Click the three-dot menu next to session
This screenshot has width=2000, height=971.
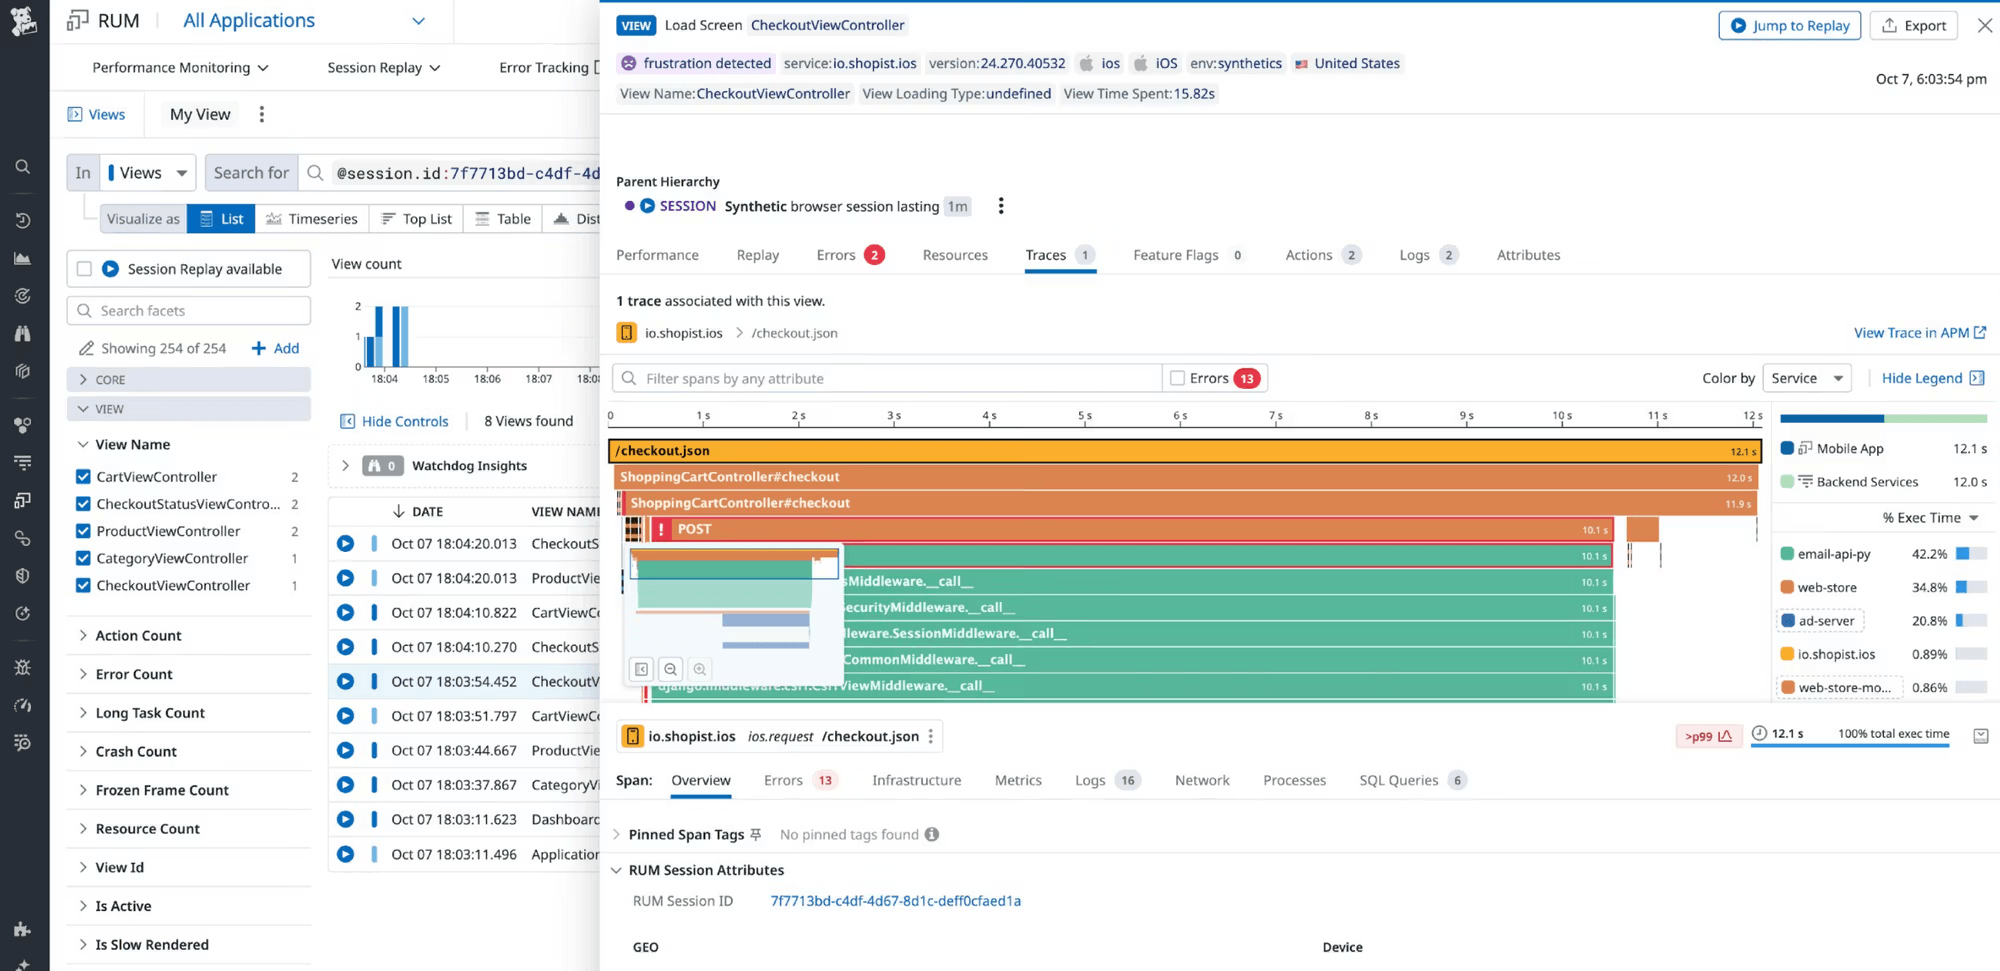click(x=1000, y=206)
